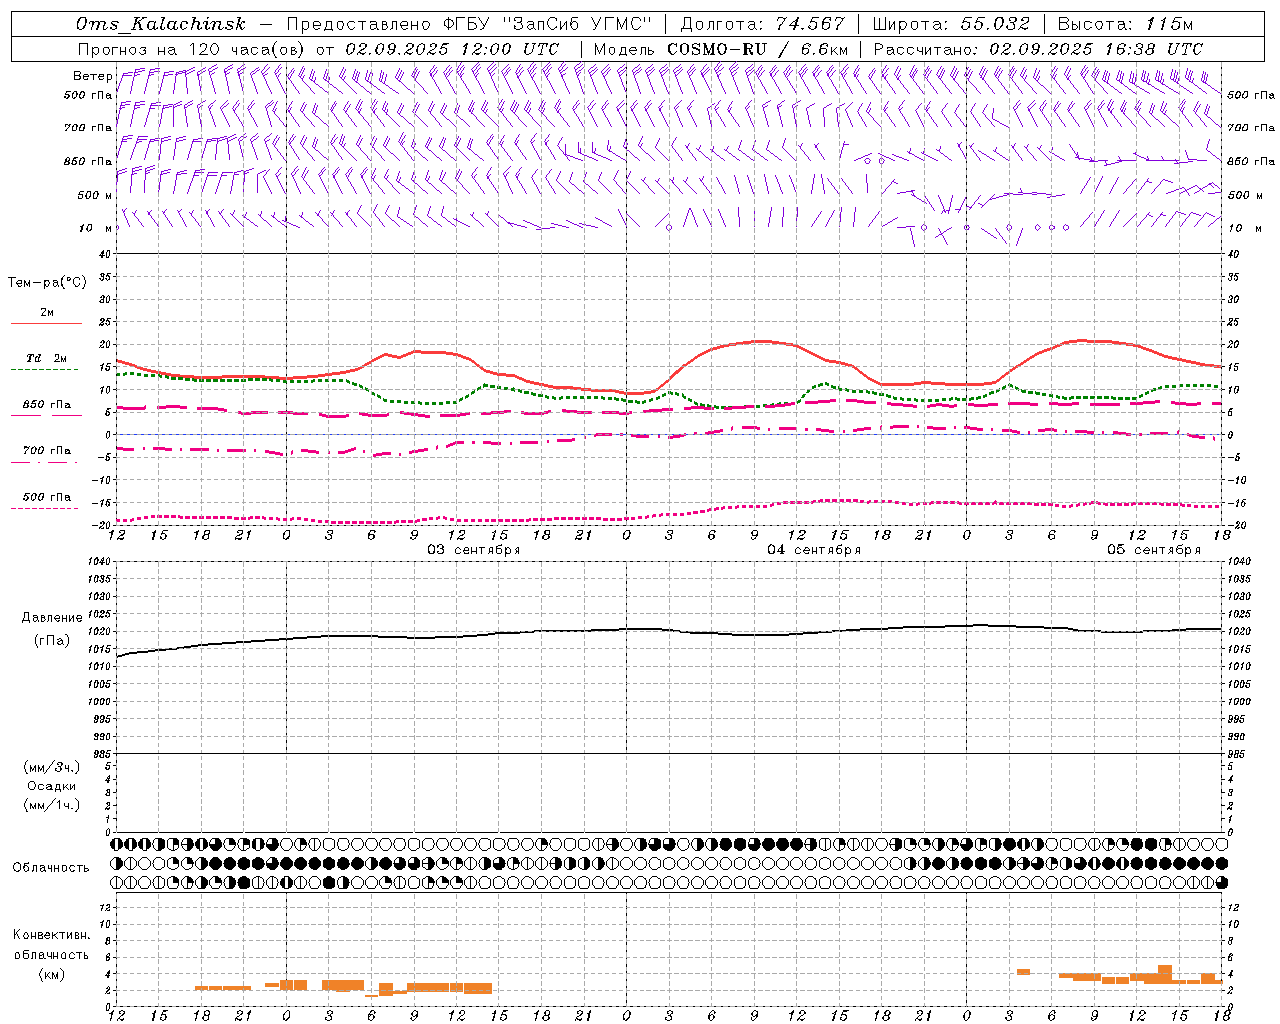Click the 03 сентября date label
1280x1024 pixels.
(x=474, y=550)
